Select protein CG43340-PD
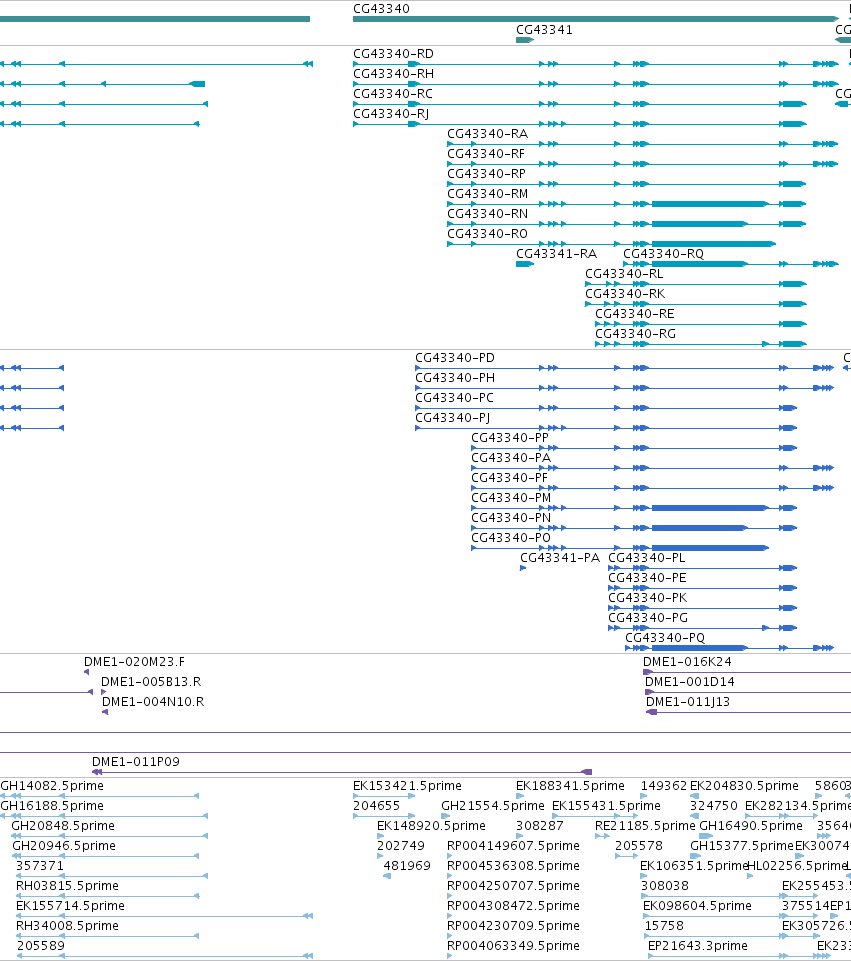851x961 pixels. (x=455, y=358)
